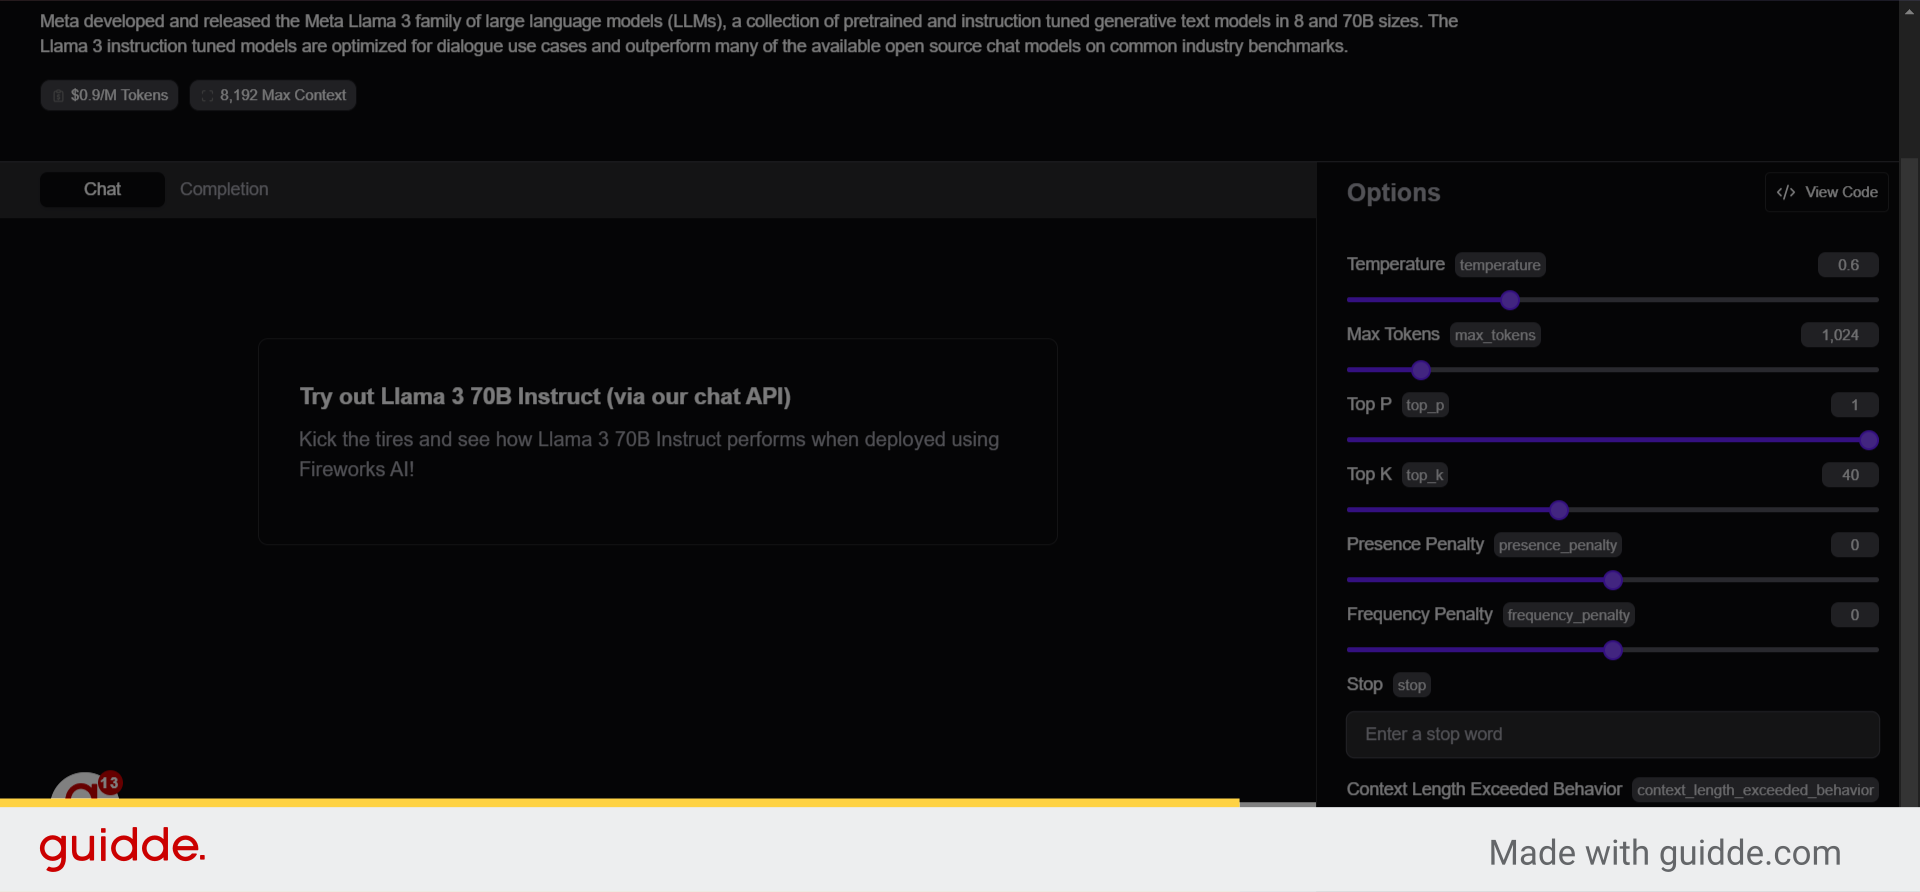The width and height of the screenshot is (1920, 892).
Task: Open the View Code button
Action: (x=1826, y=192)
